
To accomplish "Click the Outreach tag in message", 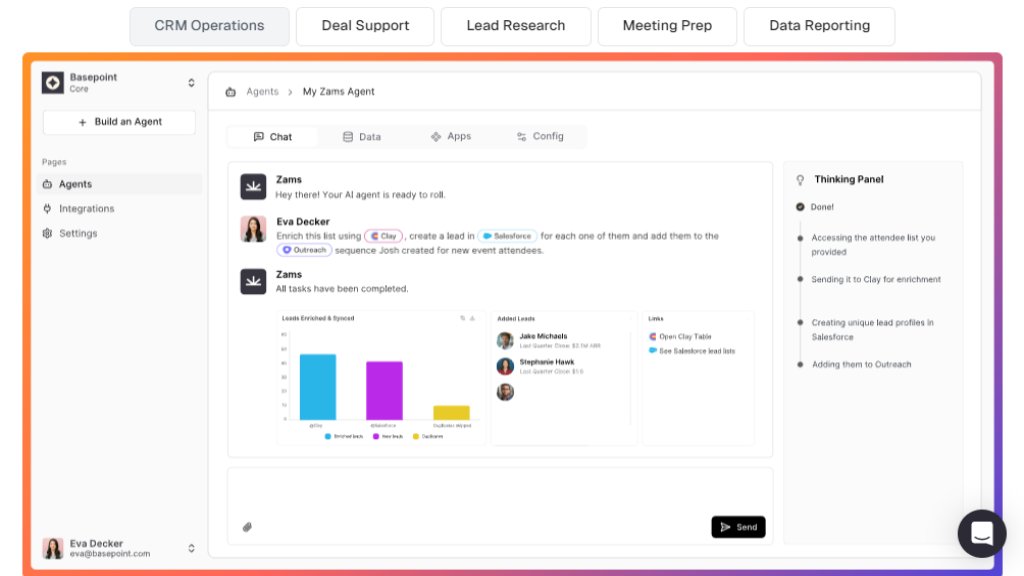I will [304, 250].
